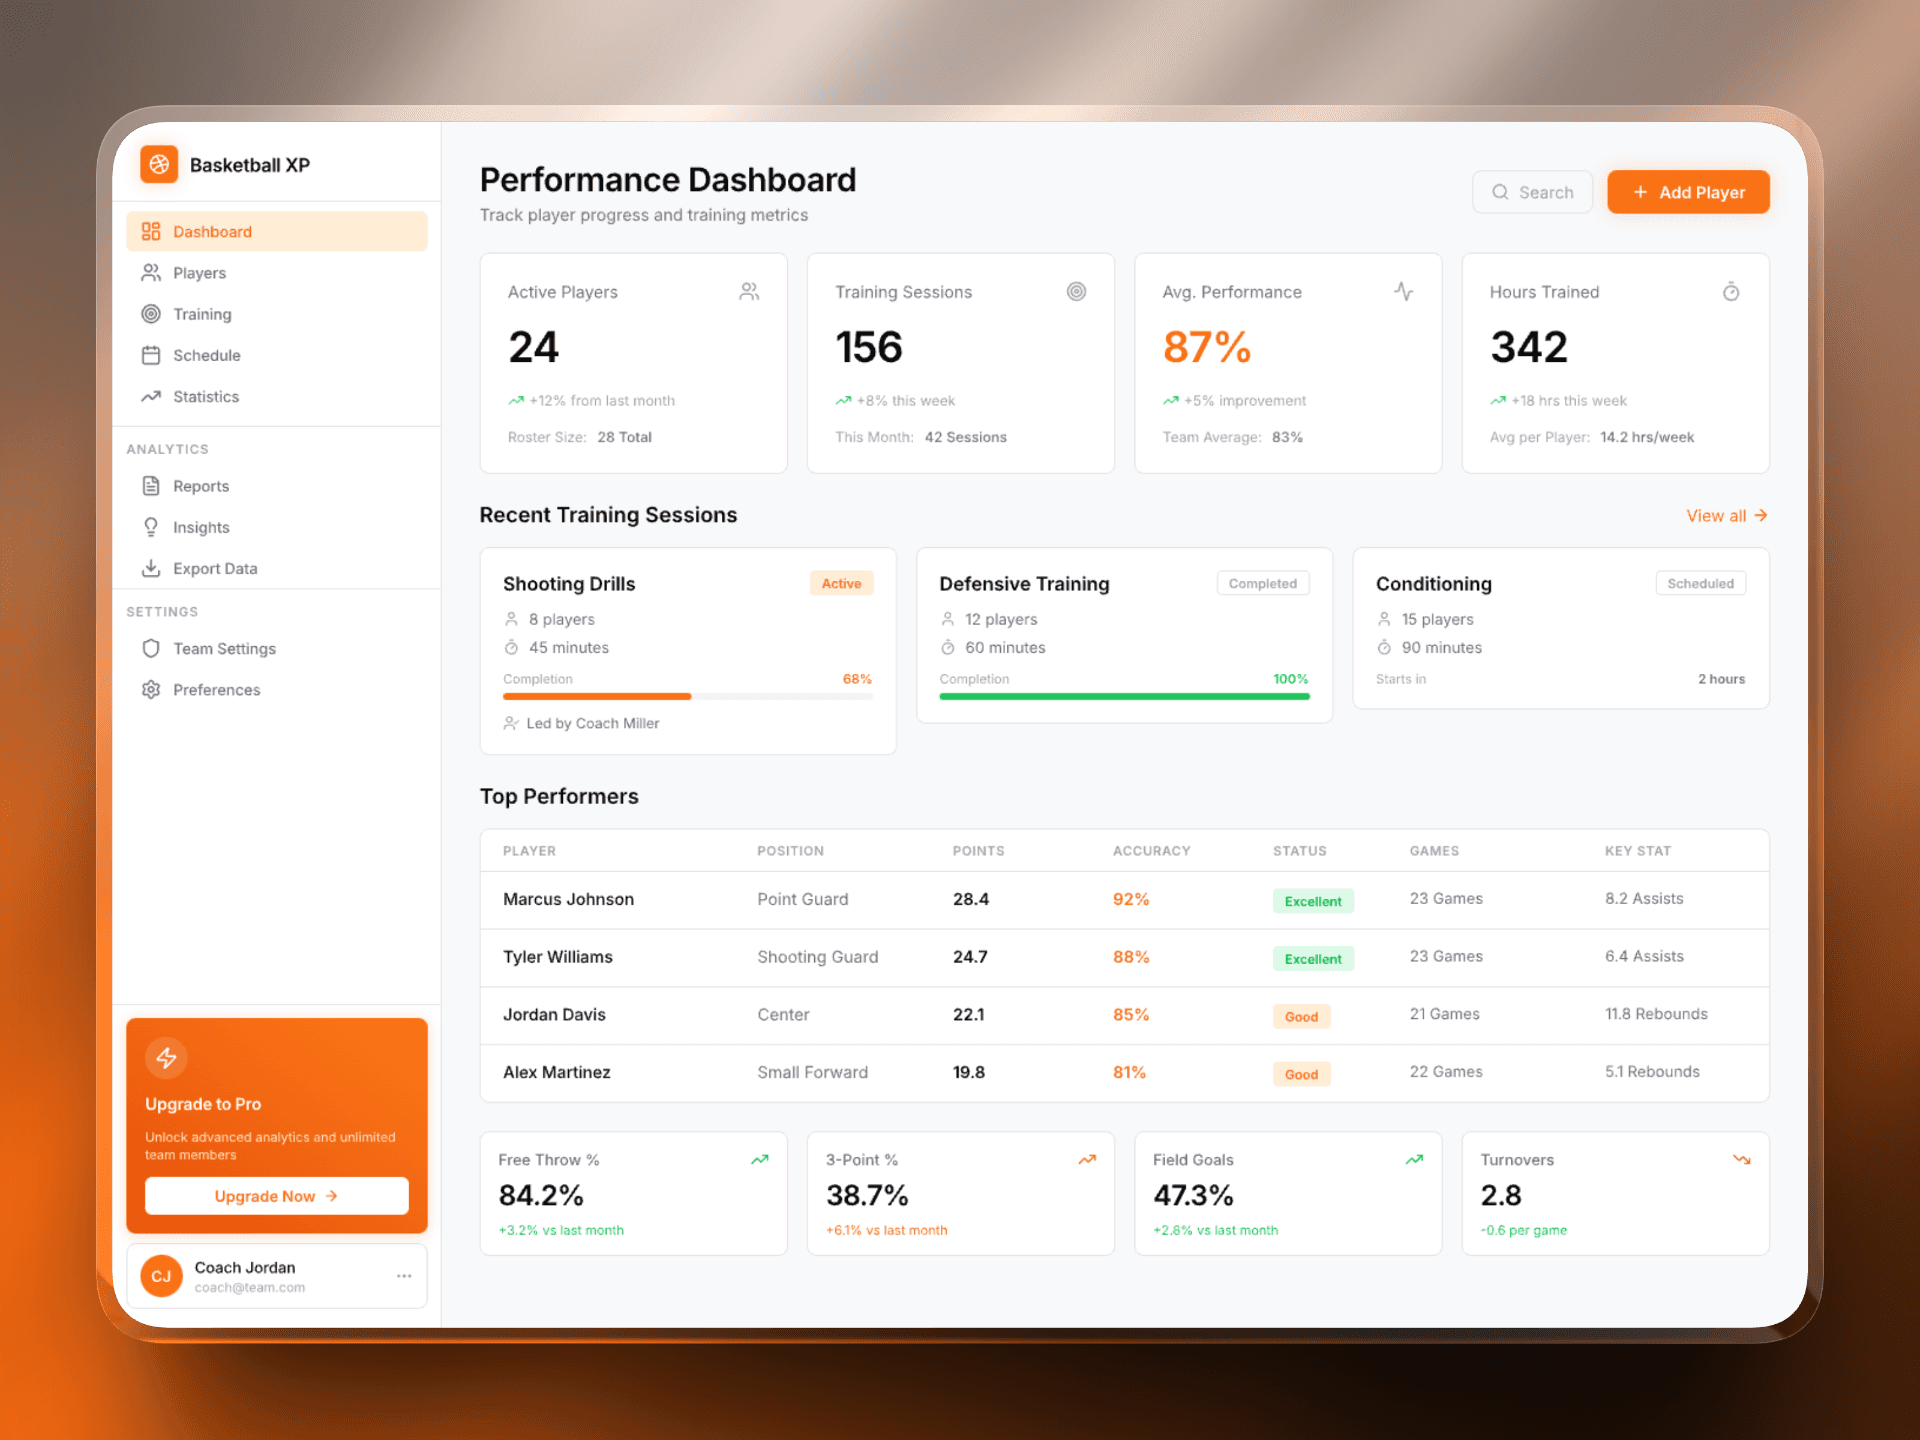Follow the View all sessions link
The image size is (1920, 1440).
coord(1726,516)
